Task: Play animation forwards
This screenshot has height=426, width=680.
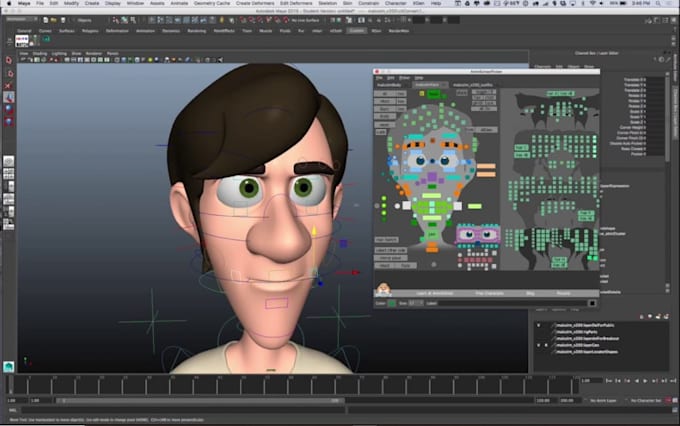Action: 645,380
